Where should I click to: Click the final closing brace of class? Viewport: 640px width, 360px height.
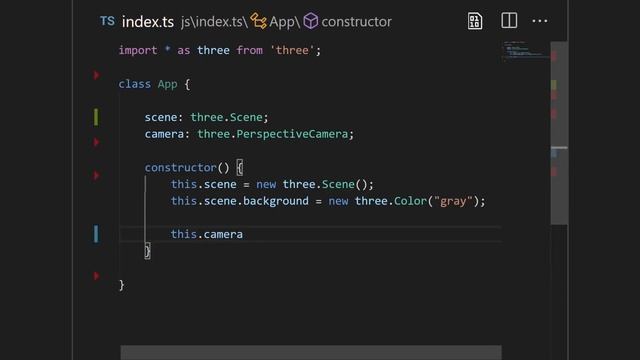pyautogui.click(x=121, y=285)
